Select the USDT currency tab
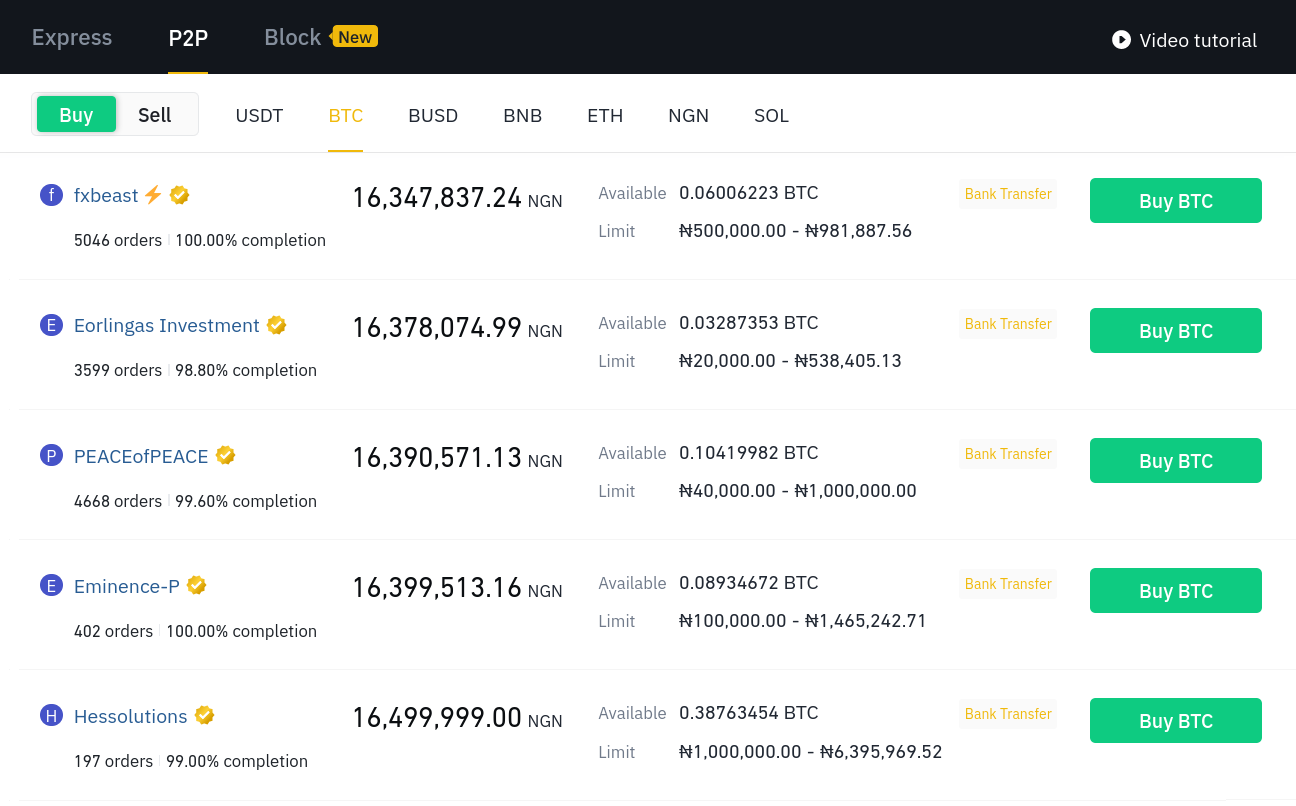Image resolution: width=1296 pixels, height=806 pixels. coord(259,116)
